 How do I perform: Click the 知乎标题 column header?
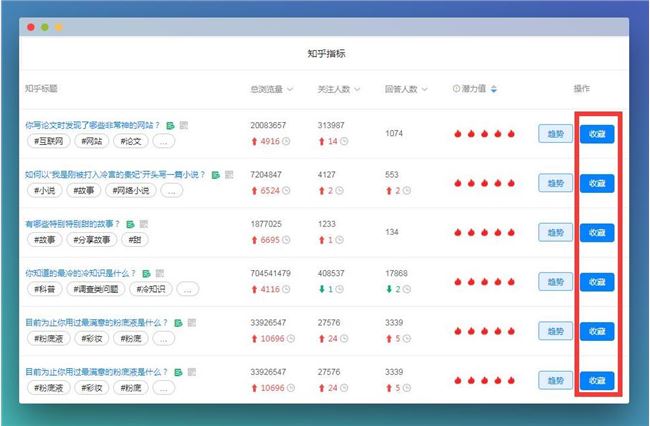coord(41,89)
